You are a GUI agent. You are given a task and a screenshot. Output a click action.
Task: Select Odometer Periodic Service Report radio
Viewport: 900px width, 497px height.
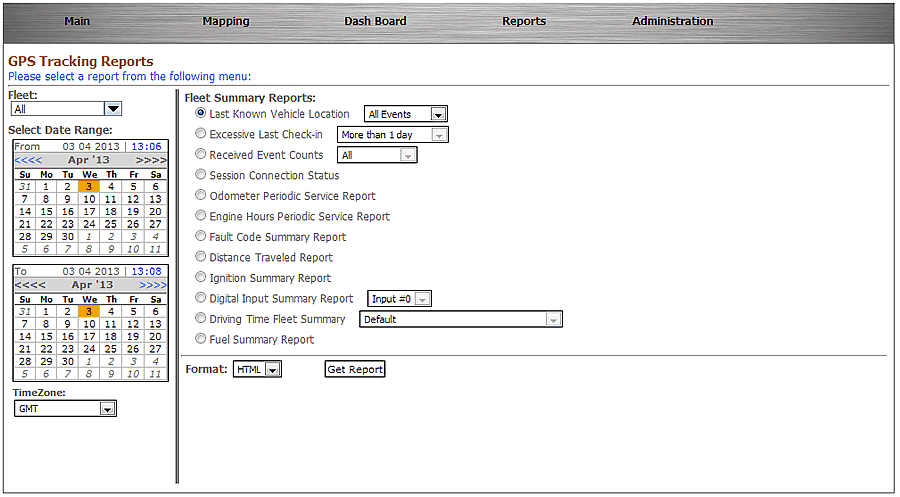[200, 195]
